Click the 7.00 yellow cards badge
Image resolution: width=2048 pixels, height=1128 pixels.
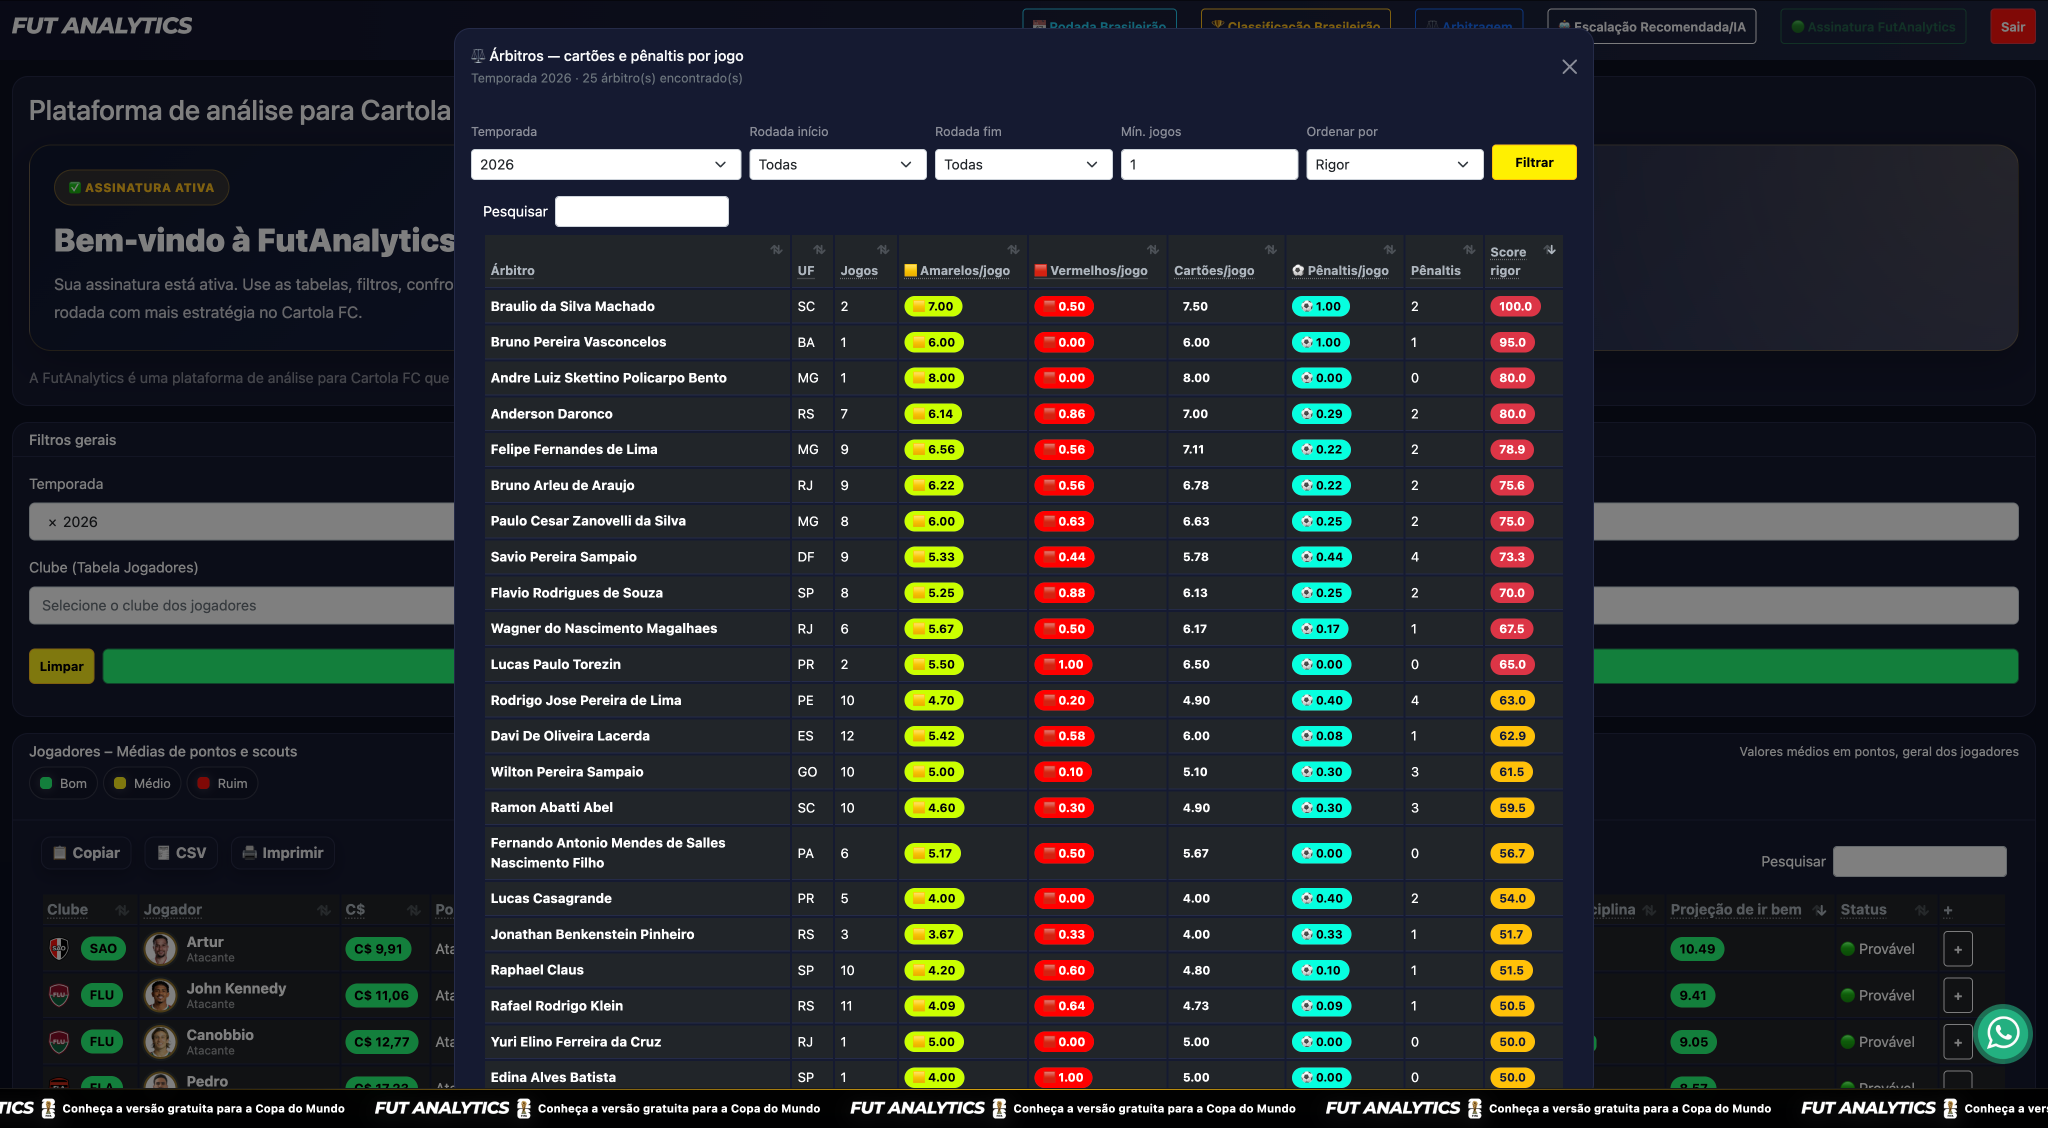933,306
